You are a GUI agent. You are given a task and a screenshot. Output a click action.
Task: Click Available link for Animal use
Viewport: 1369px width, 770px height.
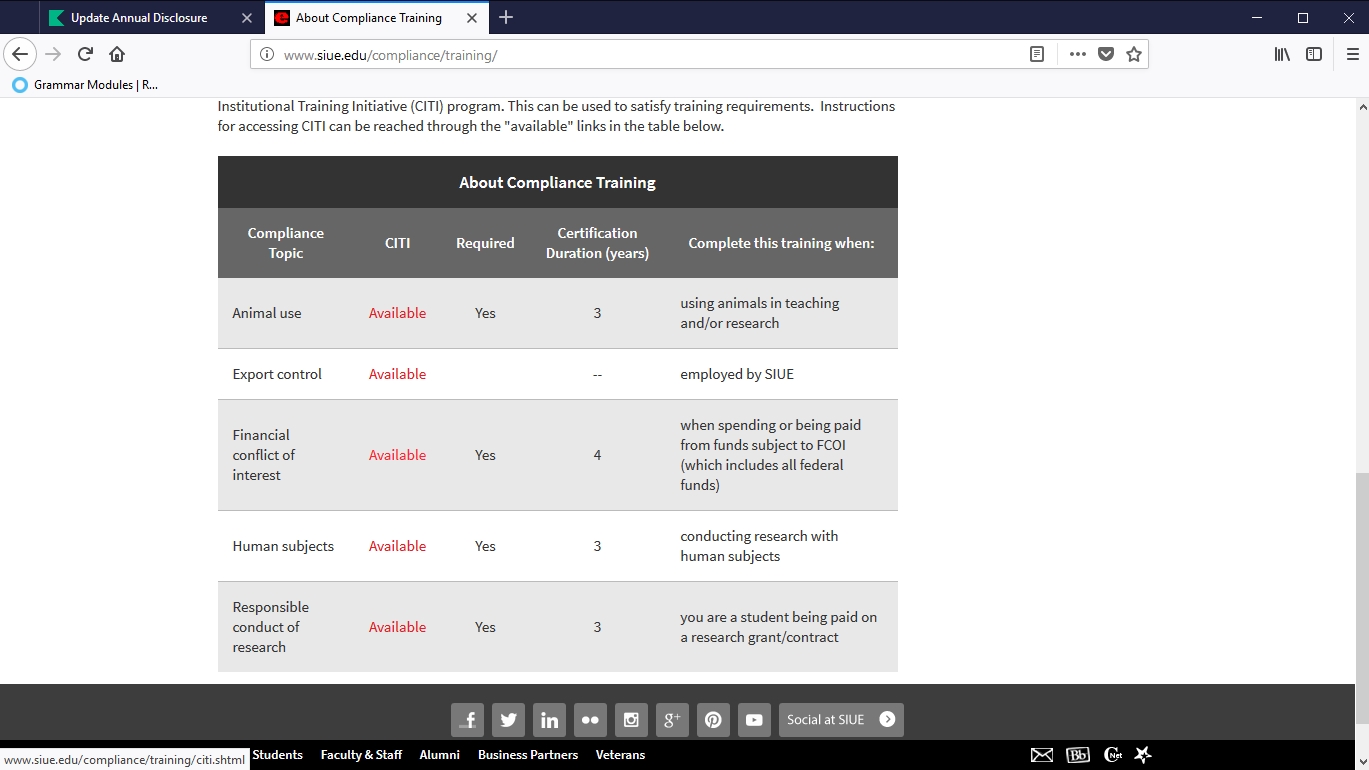click(397, 313)
